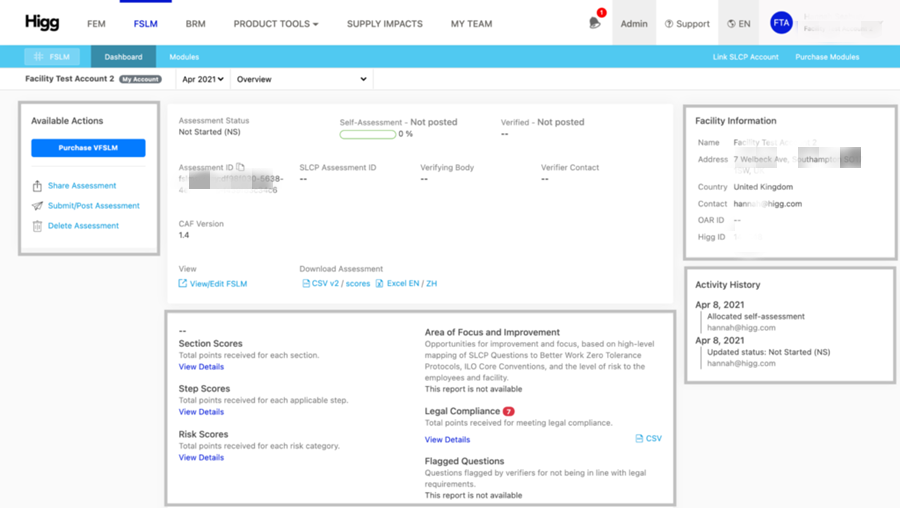Click the Updated status: Not Started entry
The width and height of the screenshot is (900, 508).
[768, 352]
